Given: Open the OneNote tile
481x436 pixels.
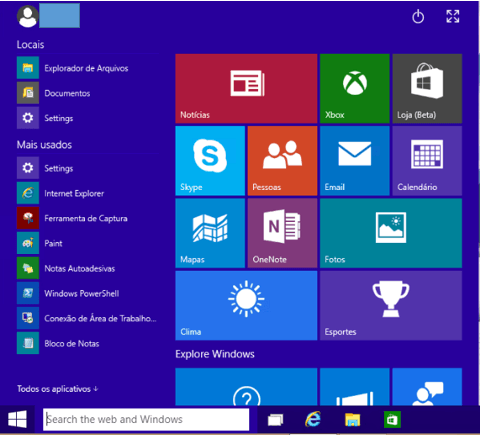Looking at the screenshot, I should pyautogui.click(x=282, y=233).
